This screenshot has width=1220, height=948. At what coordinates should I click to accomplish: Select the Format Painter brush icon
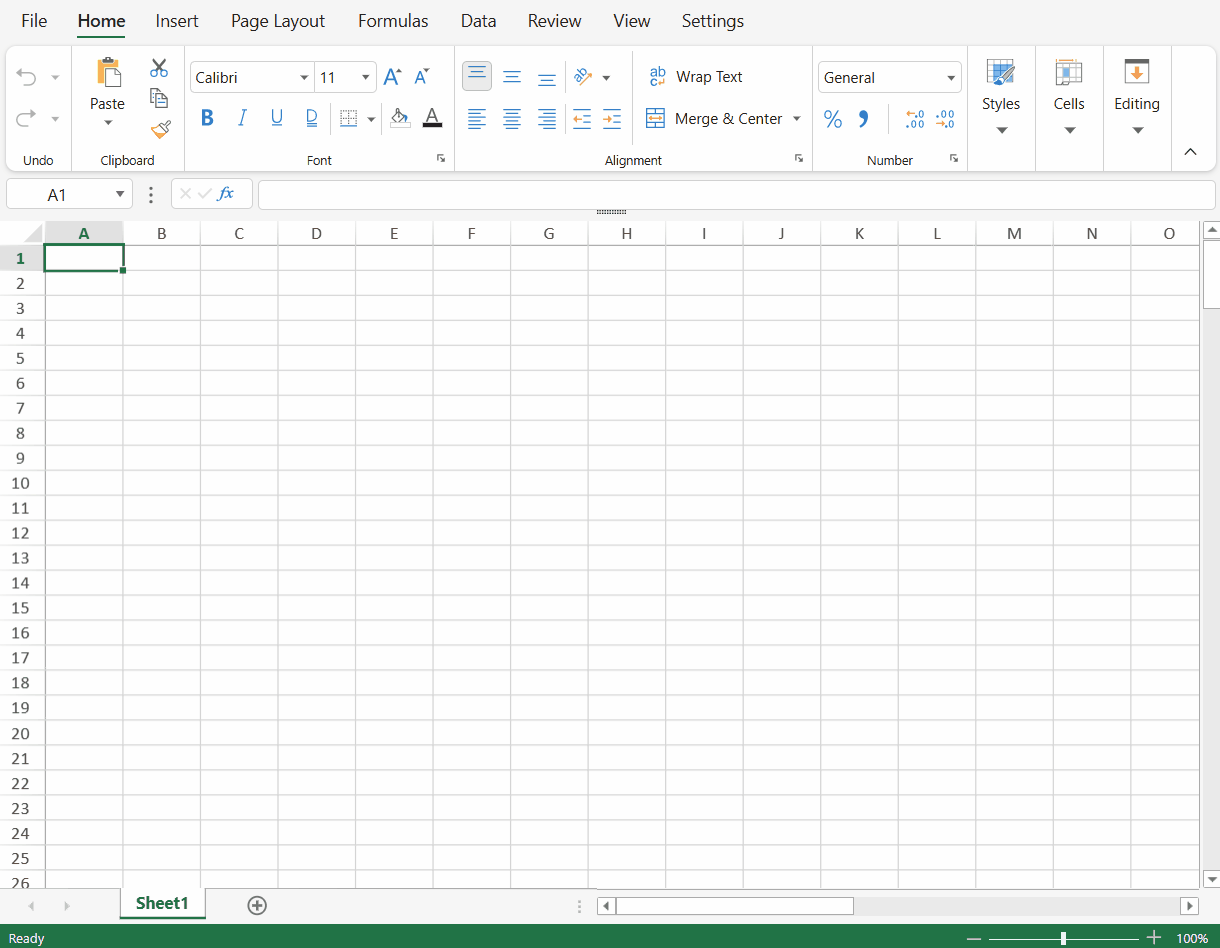click(x=160, y=129)
